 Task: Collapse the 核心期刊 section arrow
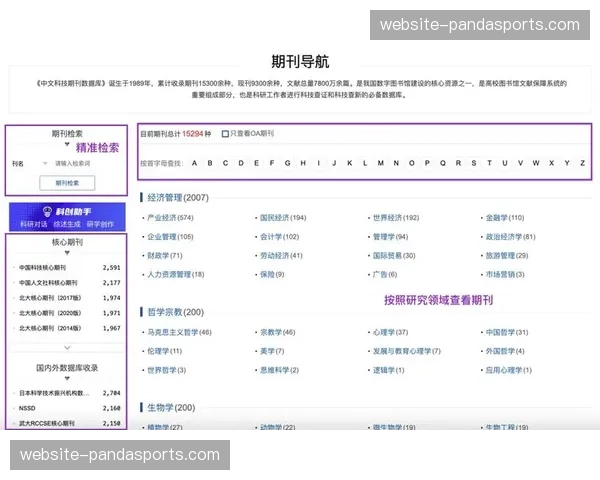[x=67, y=253]
